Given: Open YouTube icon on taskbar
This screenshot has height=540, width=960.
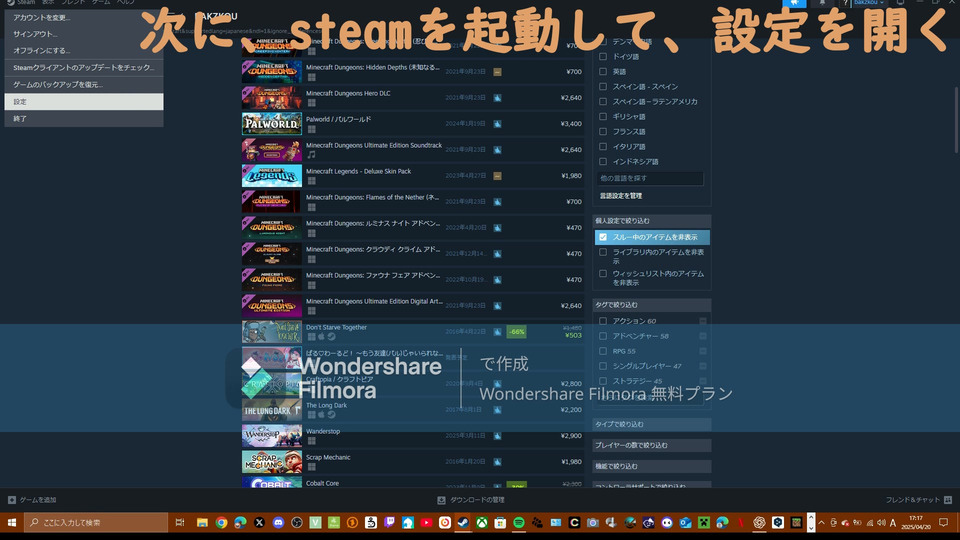Looking at the screenshot, I should 426,522.
